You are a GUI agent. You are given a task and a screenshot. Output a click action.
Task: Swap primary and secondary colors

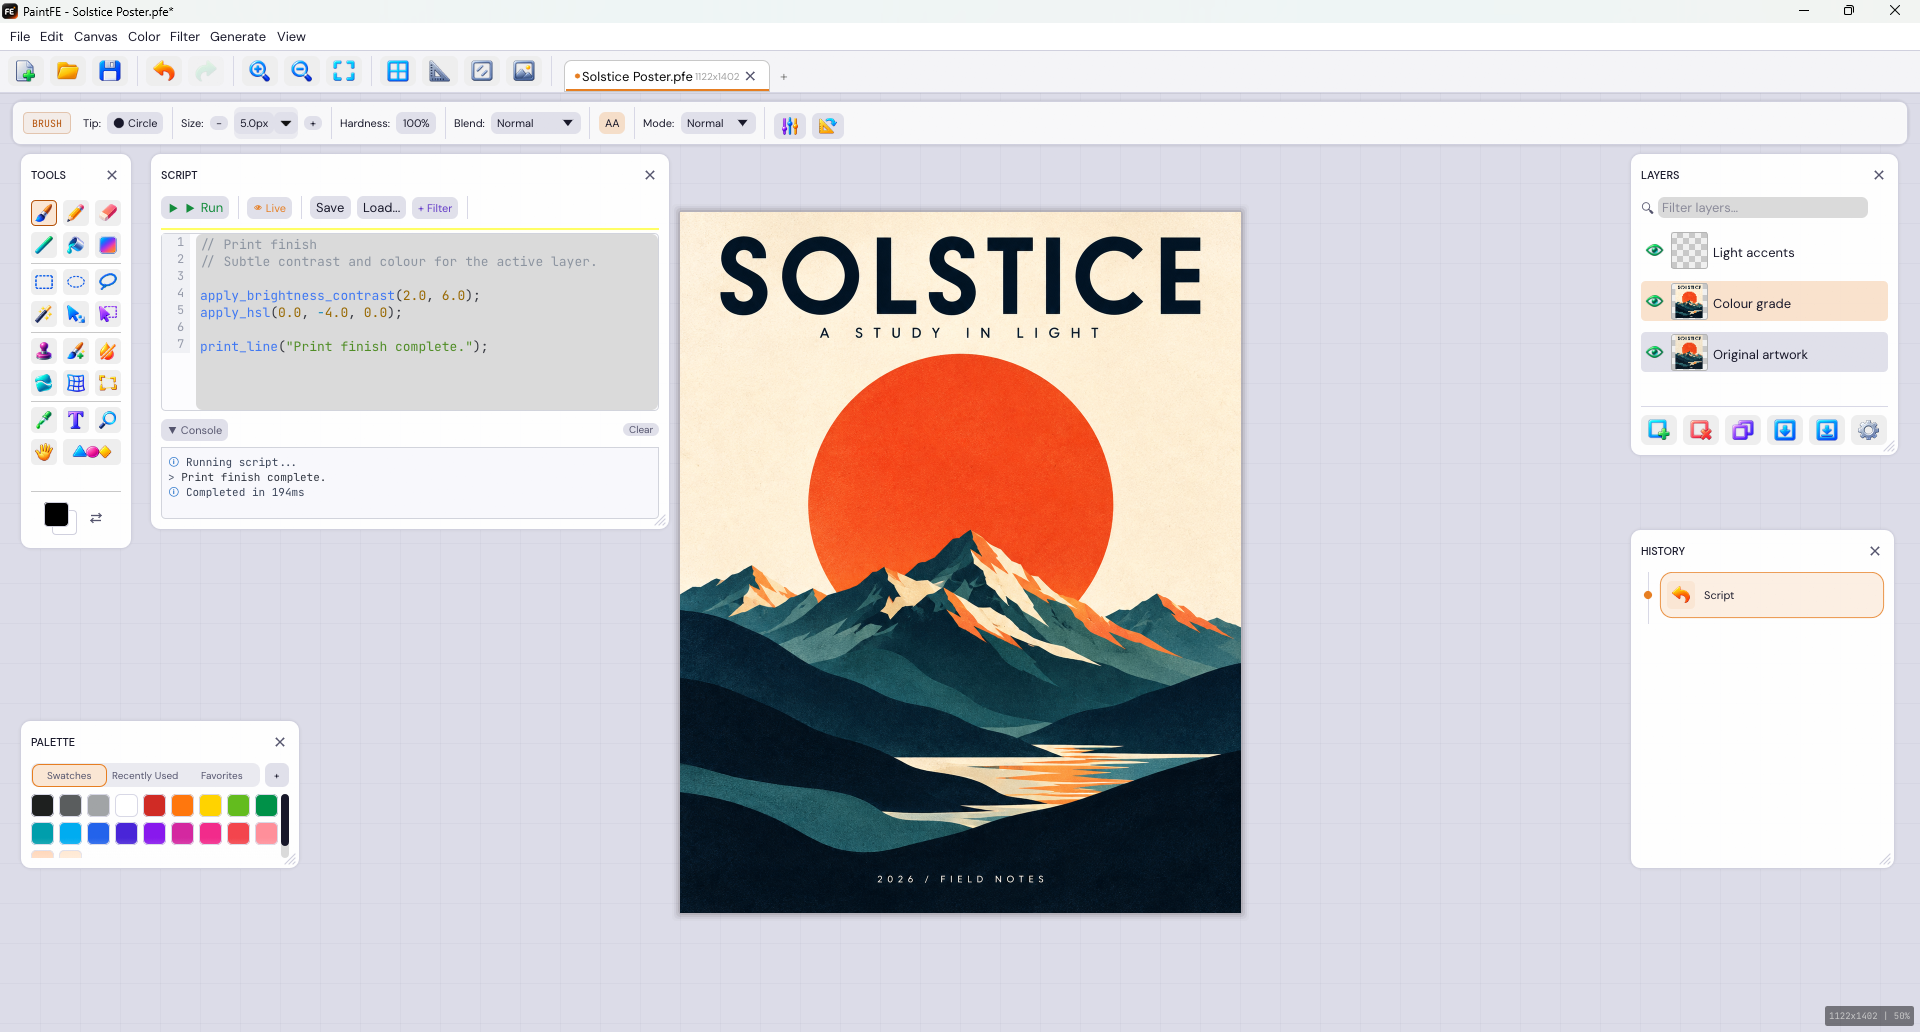click(96, 518)
